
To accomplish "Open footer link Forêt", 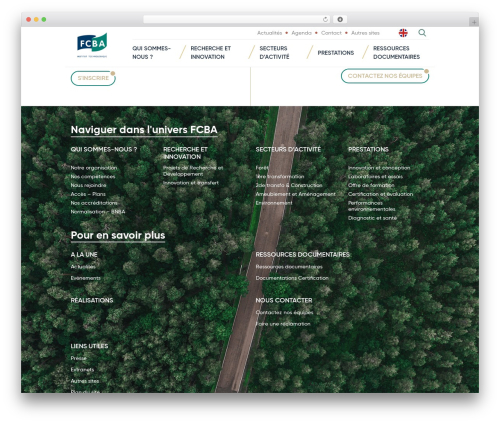I will (262, 168).
